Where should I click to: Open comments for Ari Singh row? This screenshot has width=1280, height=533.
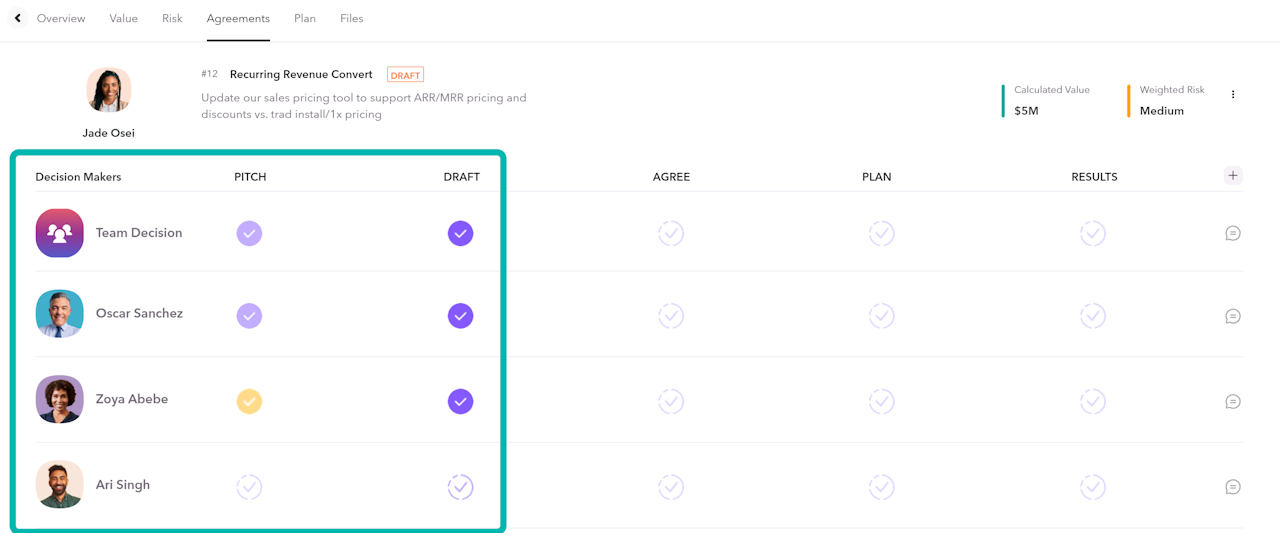tap(1233, 487)
